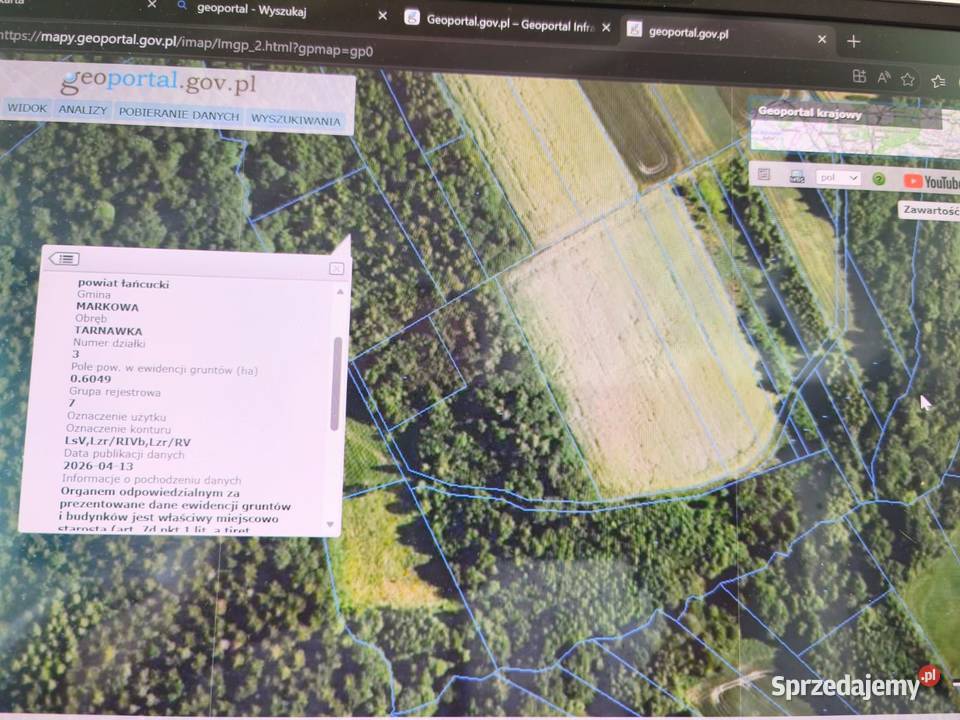Open the WYSZUKIWANIA menu
960x720 pixels.
pyautogui.click(x=296, y=120)
